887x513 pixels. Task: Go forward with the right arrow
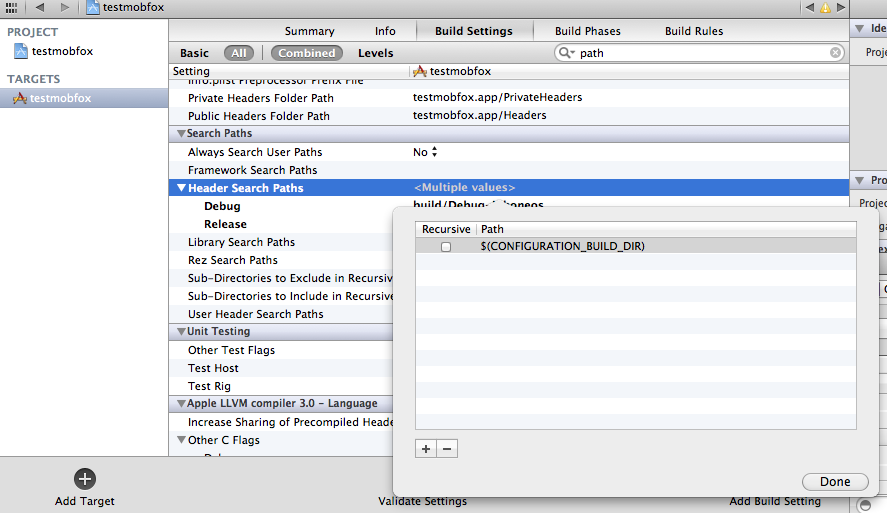coord(65,7)
